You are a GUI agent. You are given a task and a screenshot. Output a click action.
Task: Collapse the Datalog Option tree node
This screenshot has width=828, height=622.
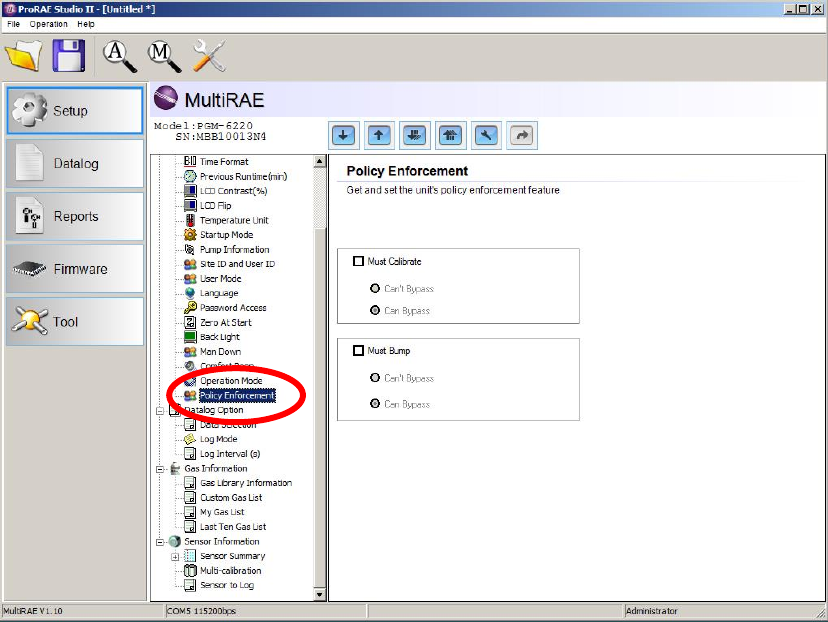pyautogui.click(x=161, y=410)
